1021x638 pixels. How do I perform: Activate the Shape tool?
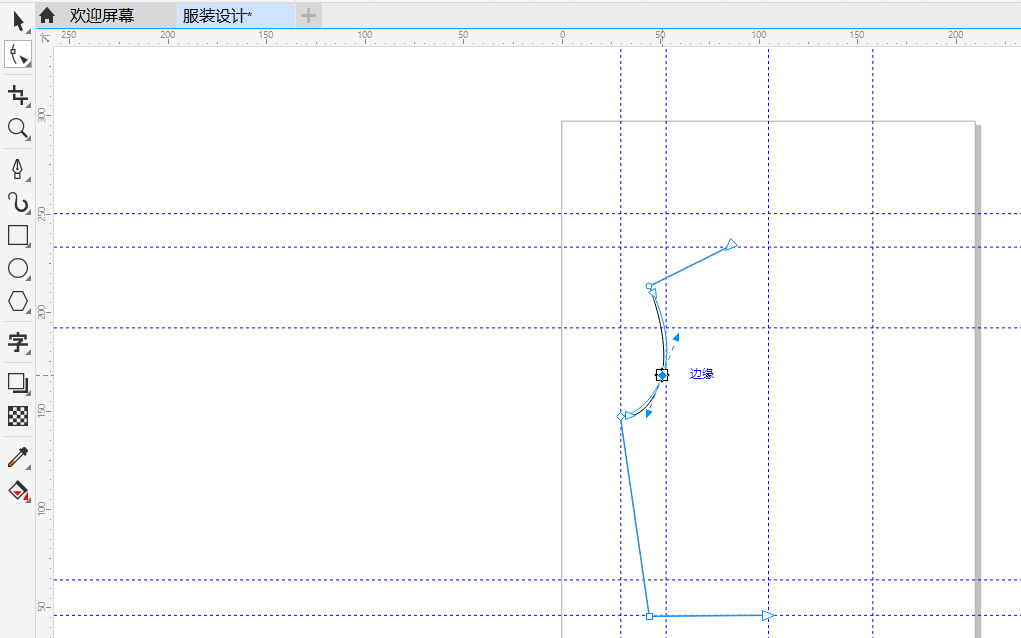[x=16, y=54]
